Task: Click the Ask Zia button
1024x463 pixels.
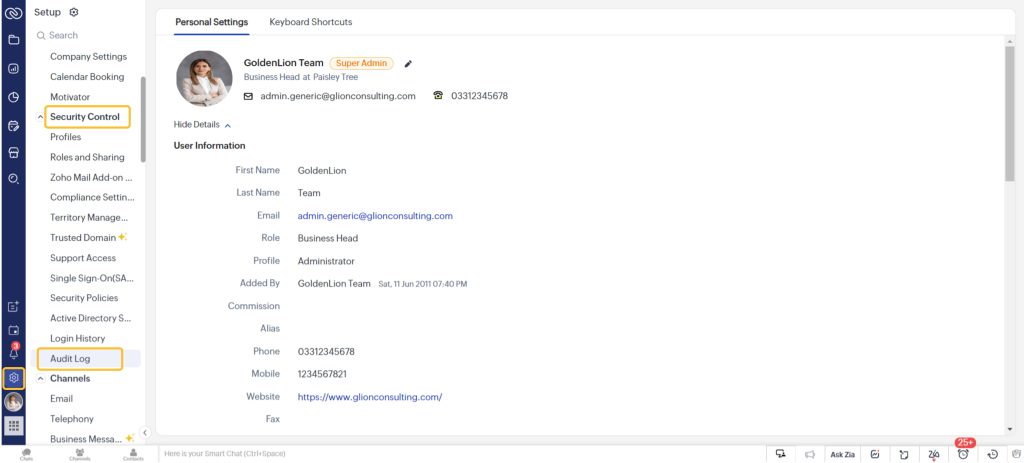Action: [842, 454]
